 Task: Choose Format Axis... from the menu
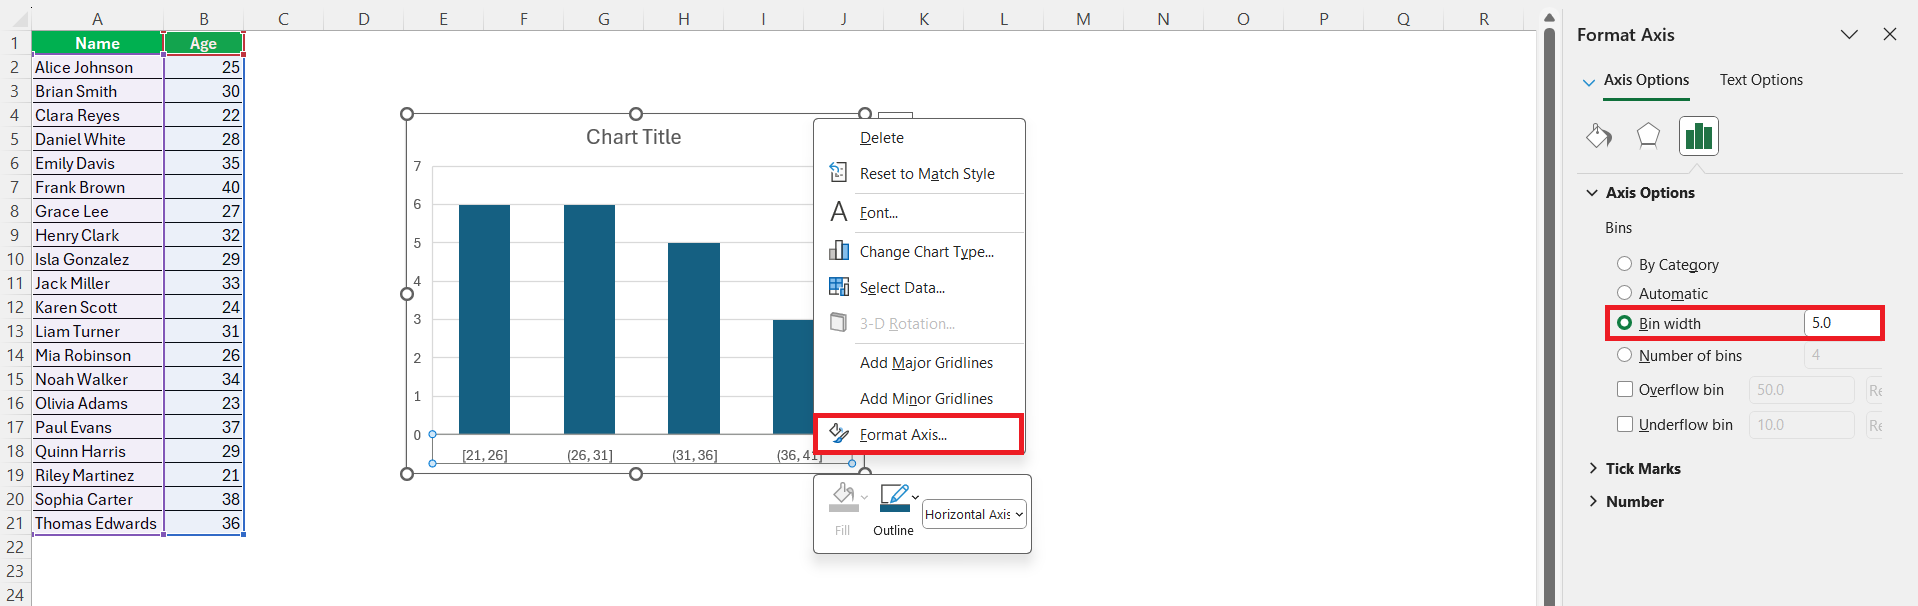919,435
